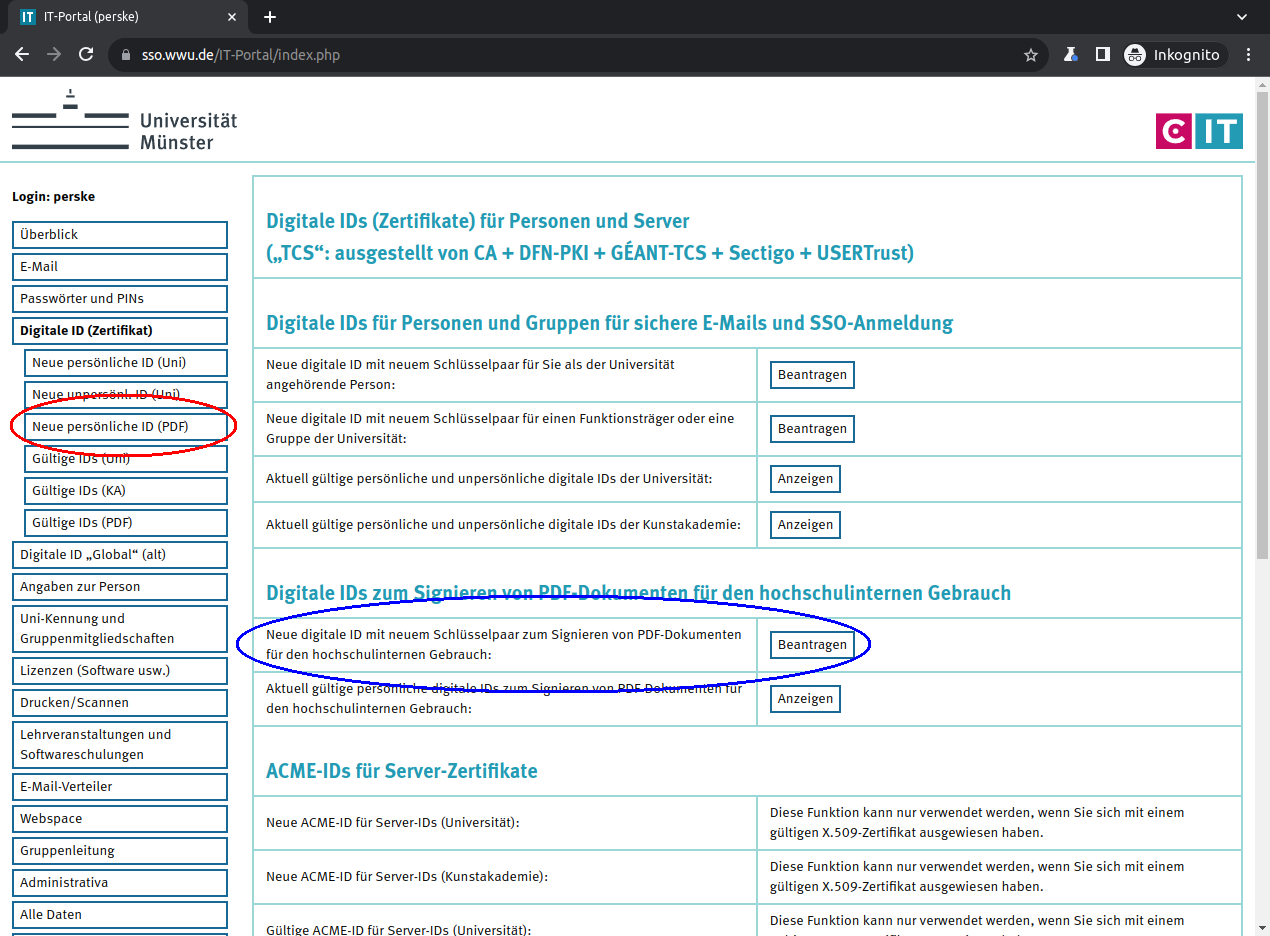This screenshot has height=936, width=1270.
Task: Click the browser back arrow
Action: (x=22, y=55)
